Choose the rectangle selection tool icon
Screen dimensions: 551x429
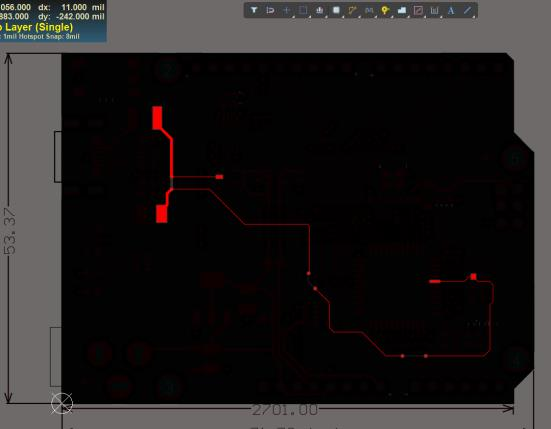(303, 10)
